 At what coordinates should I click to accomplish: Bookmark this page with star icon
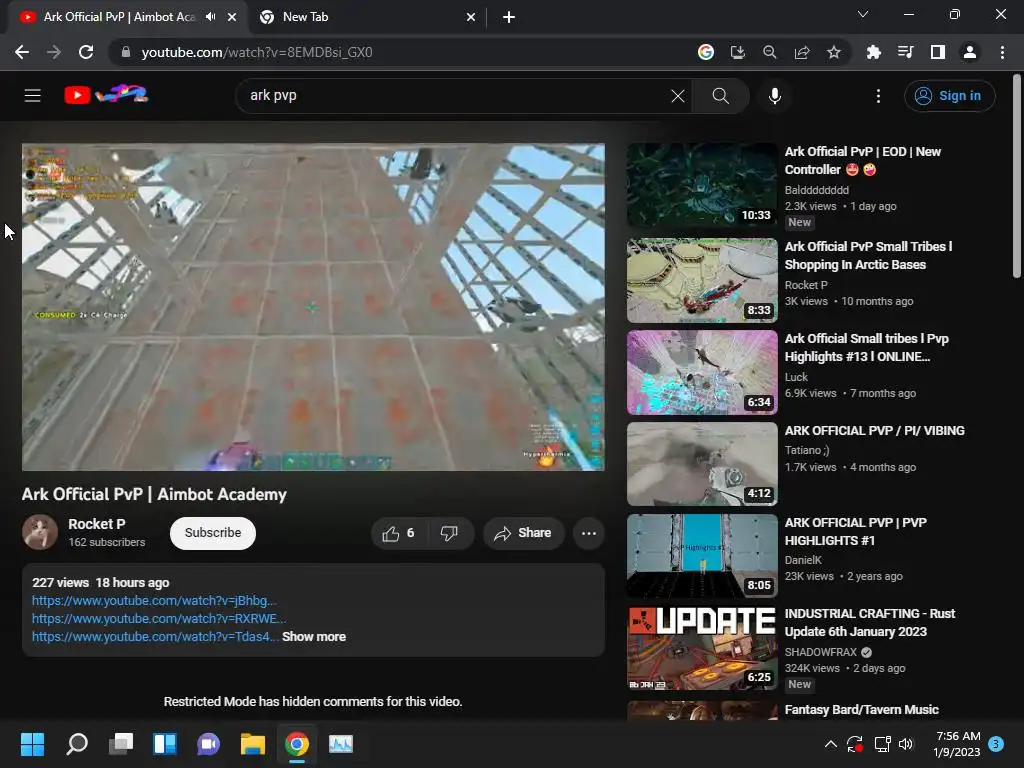[834, 52]
